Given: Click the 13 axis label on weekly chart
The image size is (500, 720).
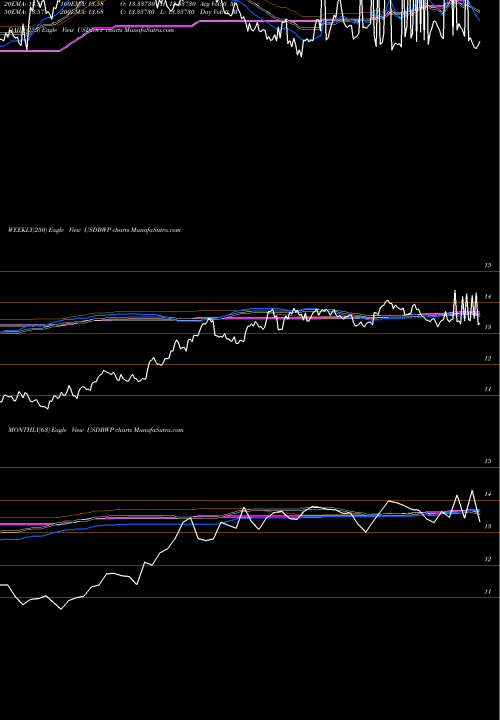Looking at the screenshot, I should coord(488,327).
